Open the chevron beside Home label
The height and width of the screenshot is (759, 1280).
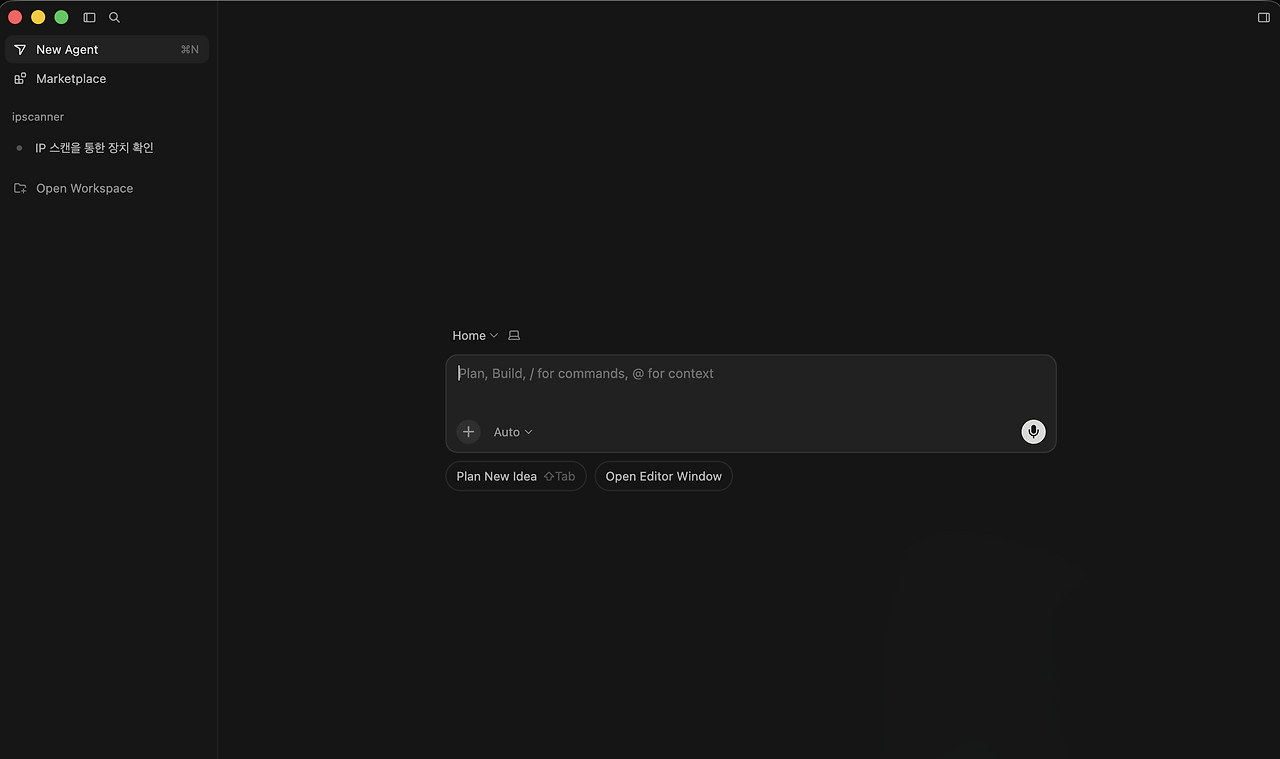click(494, 335)
